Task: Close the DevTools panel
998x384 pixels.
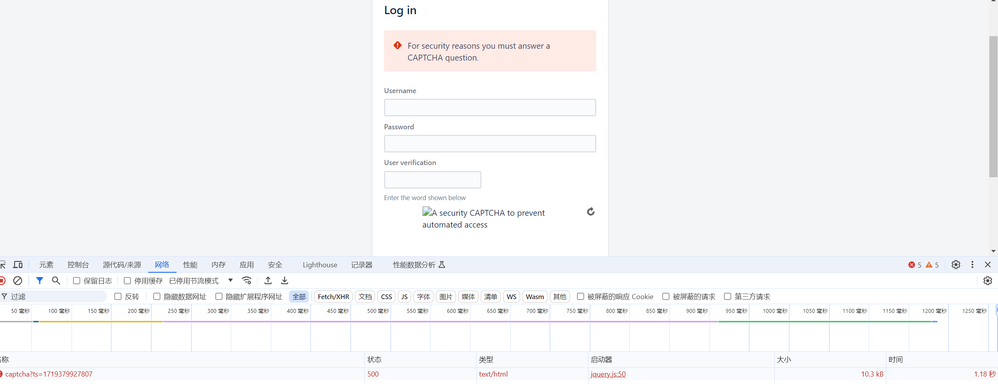Action: pos(988,264)
